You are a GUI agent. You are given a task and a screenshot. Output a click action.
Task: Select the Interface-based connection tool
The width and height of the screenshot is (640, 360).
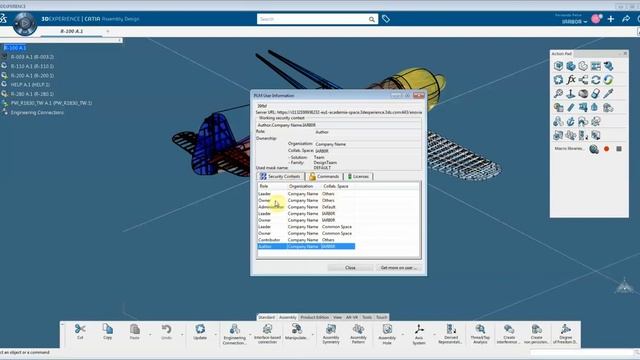tap(267, 333)
